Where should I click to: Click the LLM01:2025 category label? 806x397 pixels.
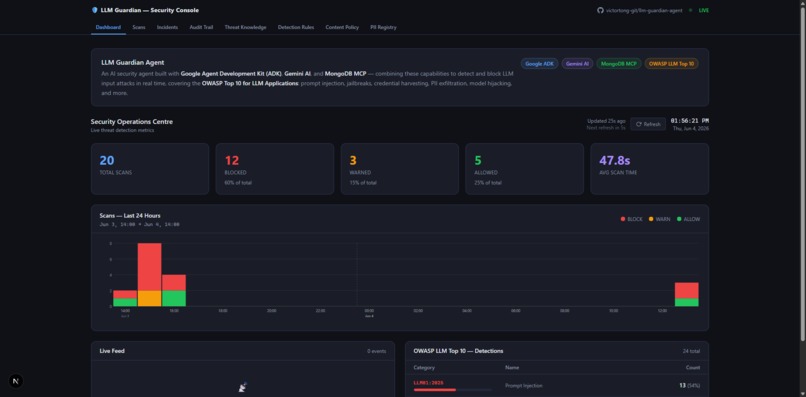[429, 383]
